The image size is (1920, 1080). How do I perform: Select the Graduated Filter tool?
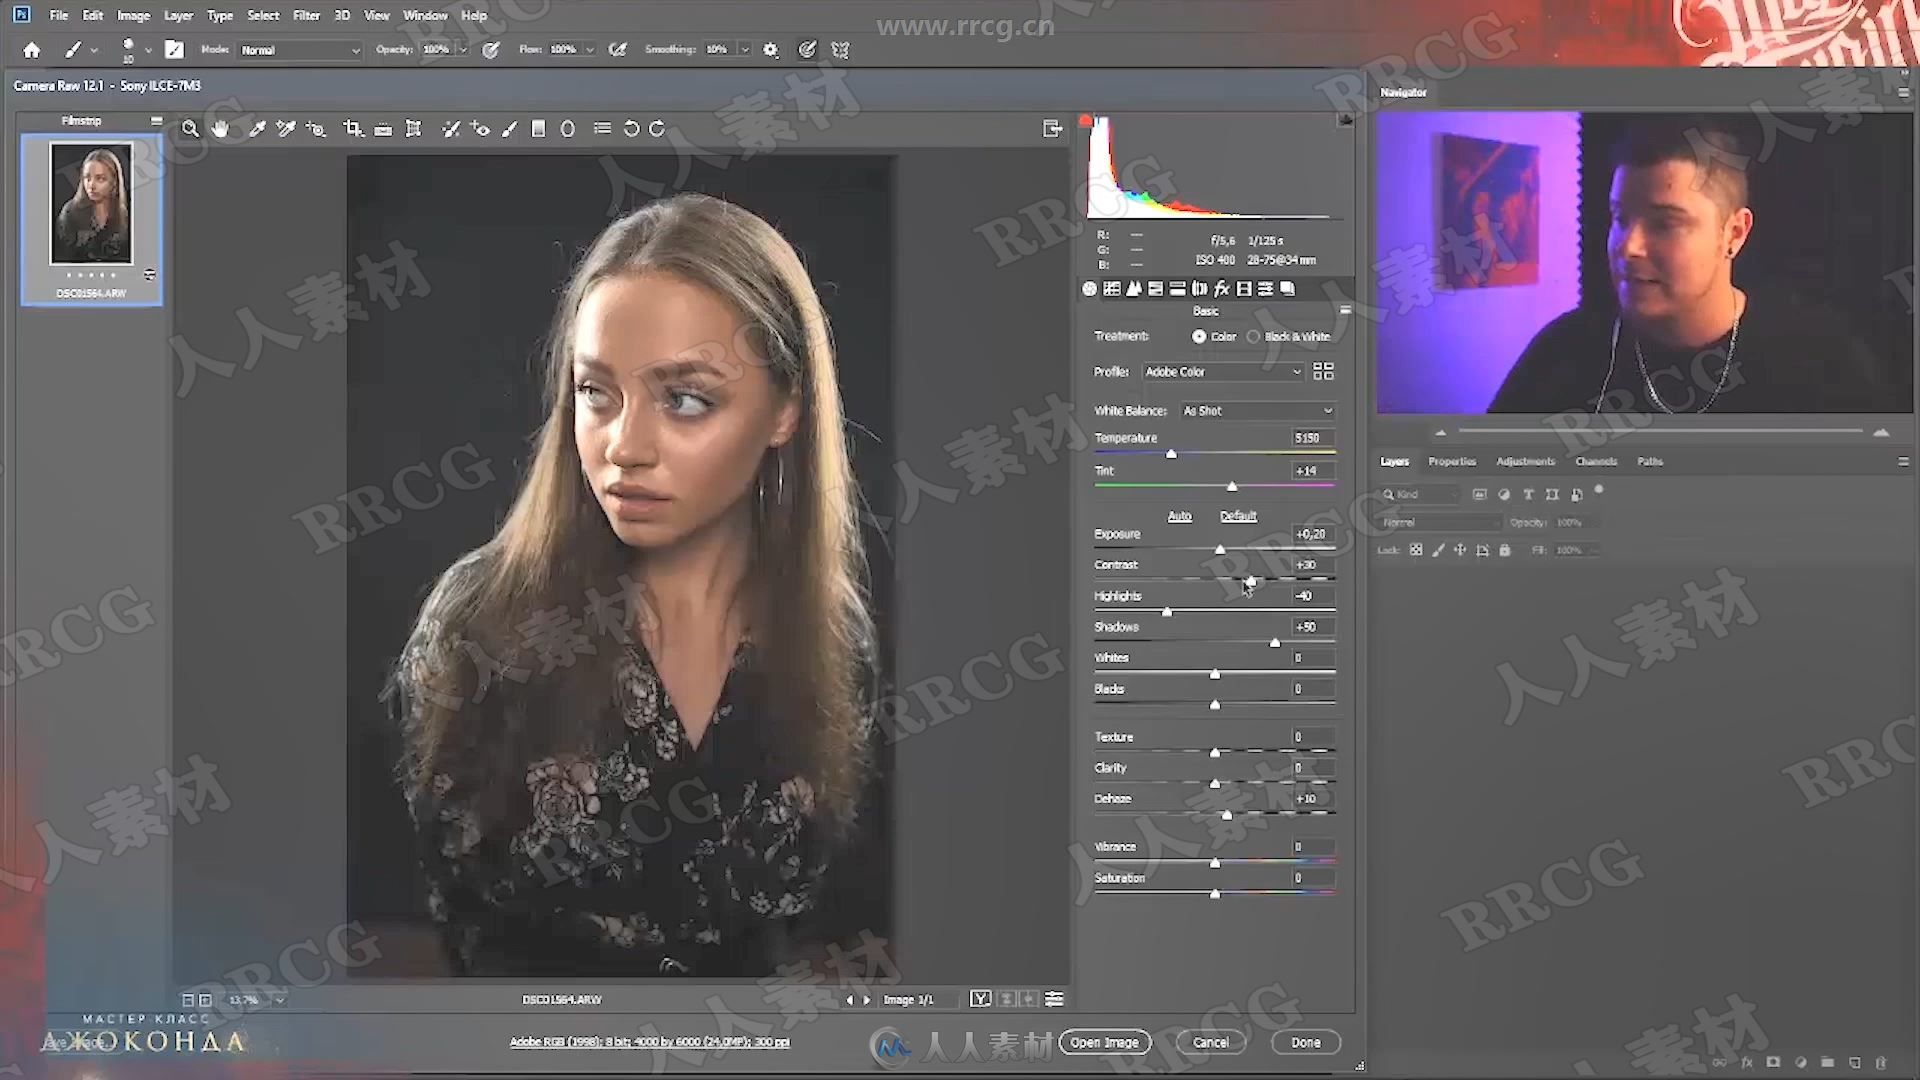click(538, 129)
